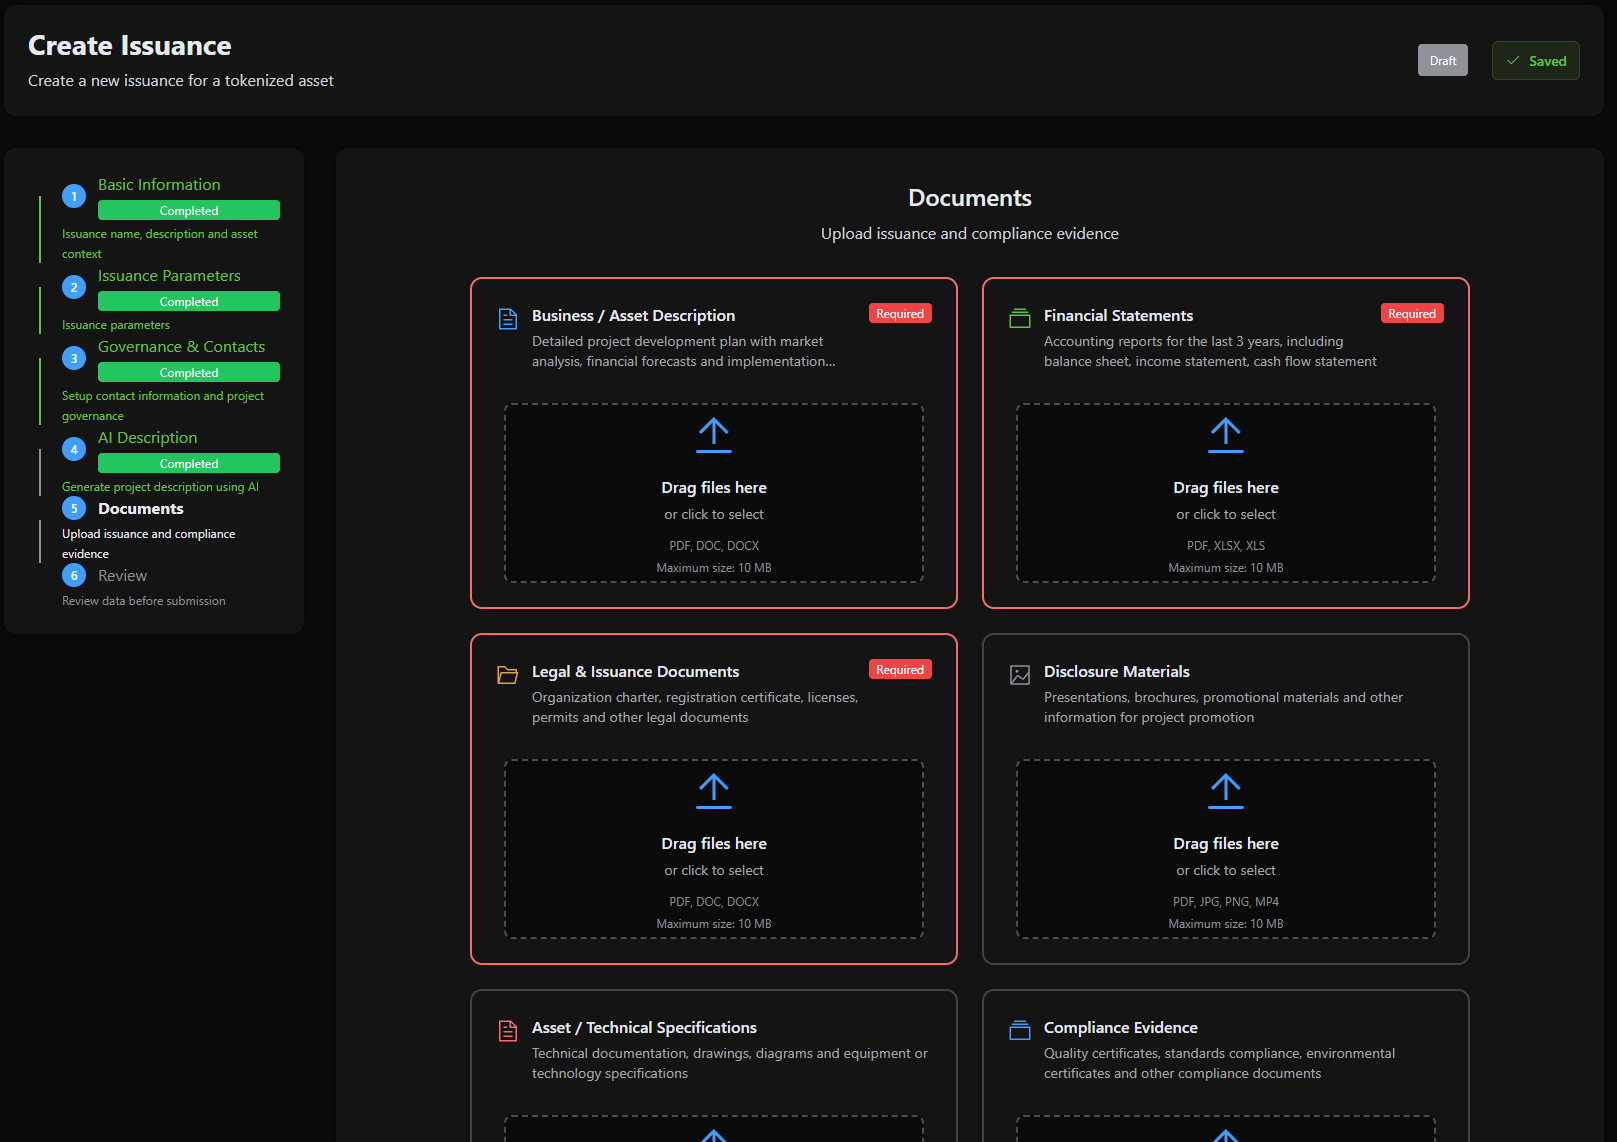1617x1142 pixels.
Task: Click the Draft status badge
Action: coord(1443,60)
